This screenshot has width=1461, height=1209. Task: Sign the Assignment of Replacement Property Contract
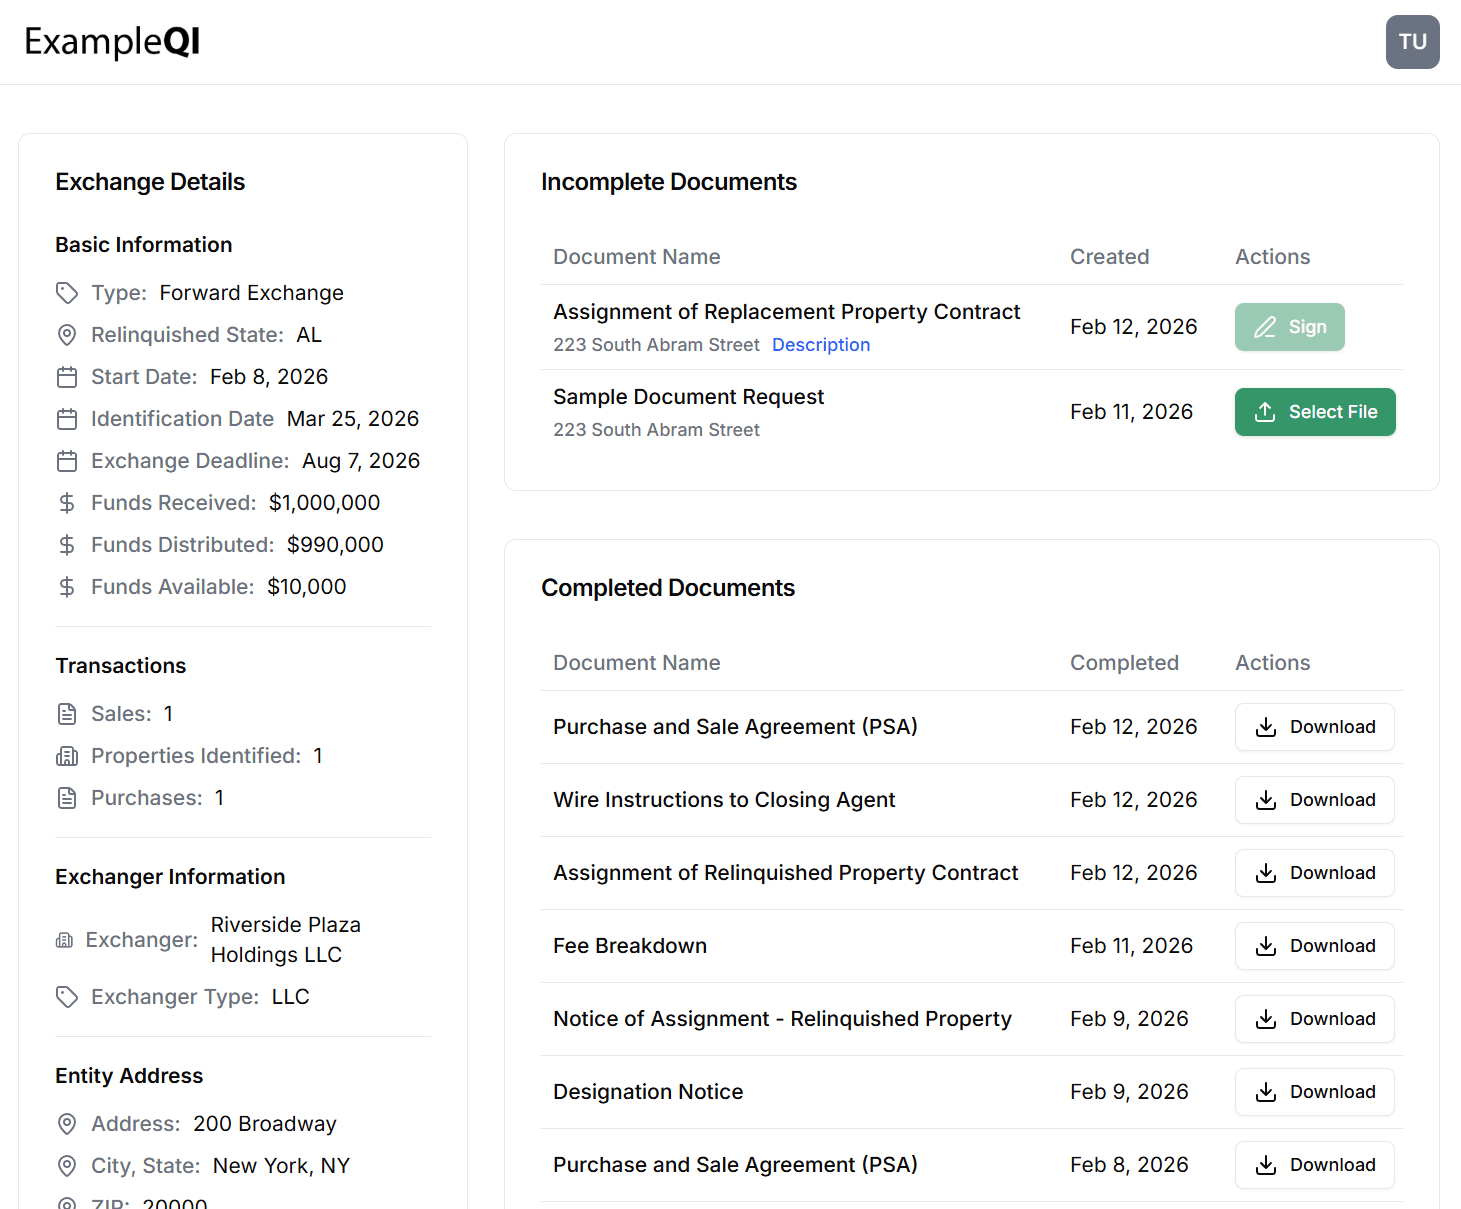pos(1289,326)
